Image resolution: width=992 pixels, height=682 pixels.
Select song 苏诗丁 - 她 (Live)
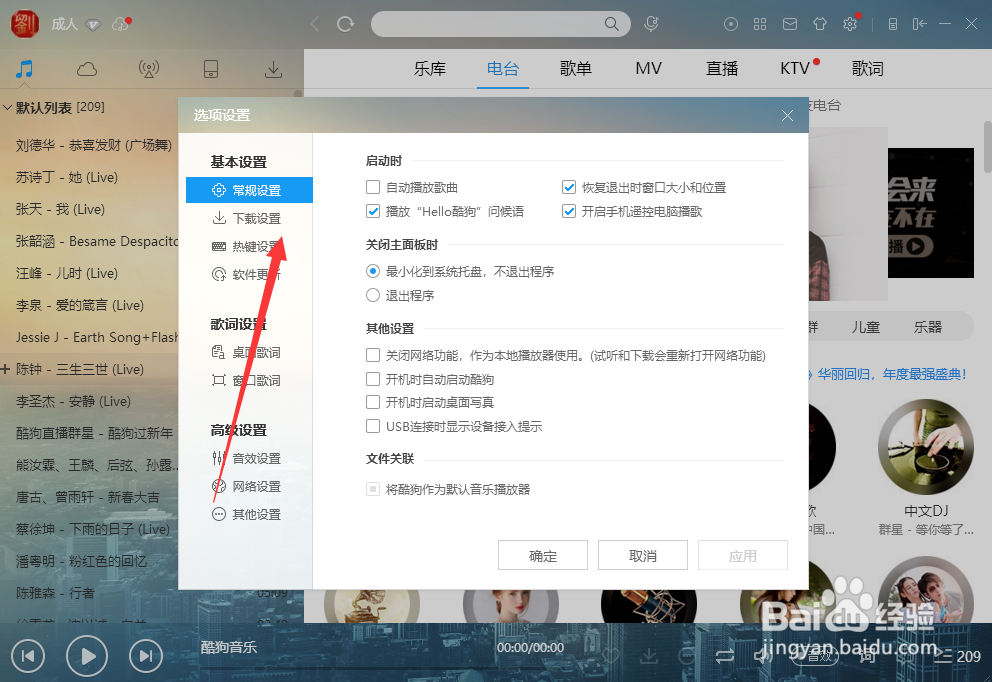click(x=67, y=177)
